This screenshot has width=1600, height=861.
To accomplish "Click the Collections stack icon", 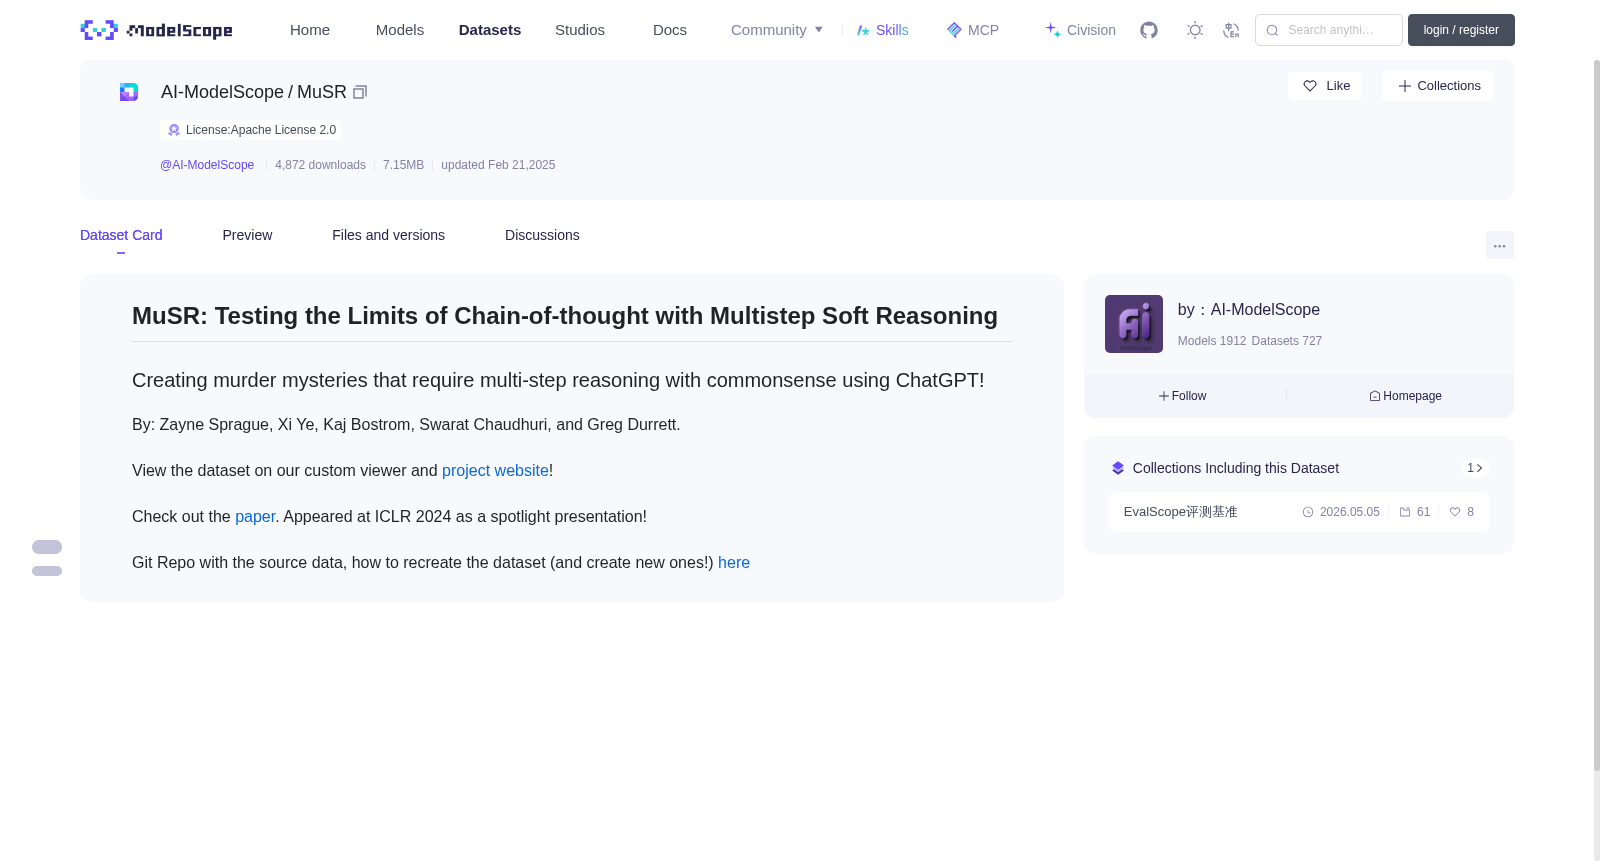I will pyautogui.click(x=1118, y=468).
